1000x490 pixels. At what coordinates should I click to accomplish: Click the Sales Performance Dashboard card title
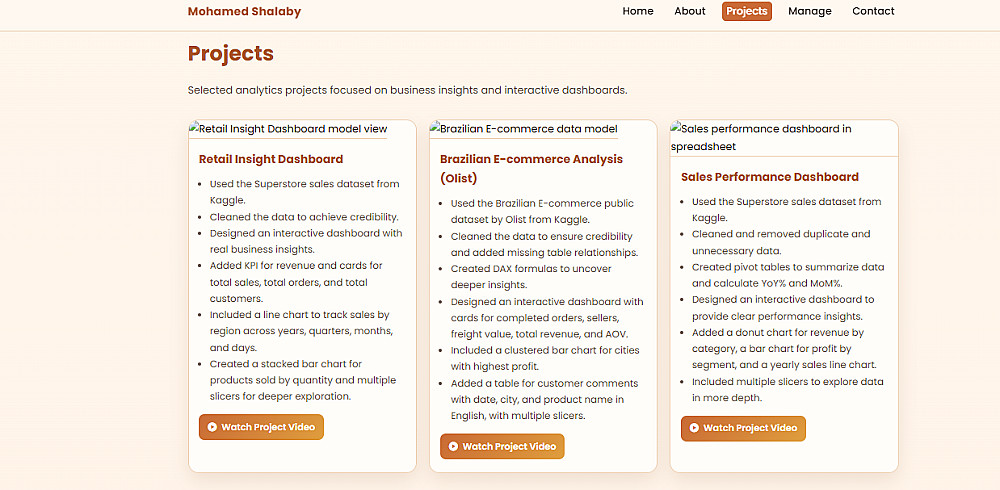[770, 177]
